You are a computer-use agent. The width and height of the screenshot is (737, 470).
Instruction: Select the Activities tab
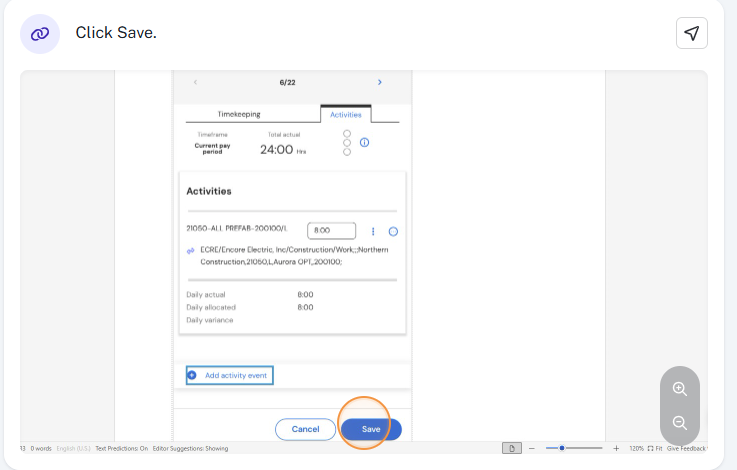tap(345, 114)
